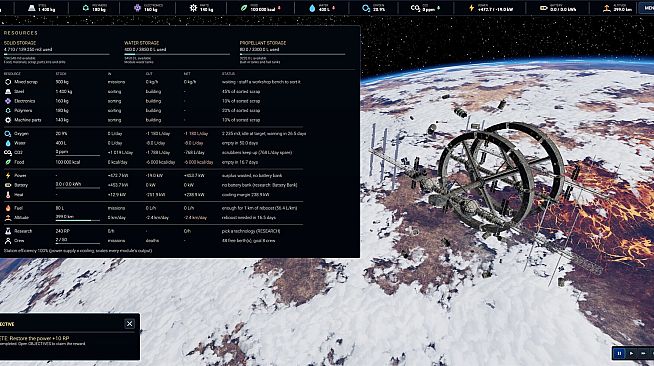This screenshot has height=366, width=654.
Task: Click the Oxygen net rate value
Action: 196,134
